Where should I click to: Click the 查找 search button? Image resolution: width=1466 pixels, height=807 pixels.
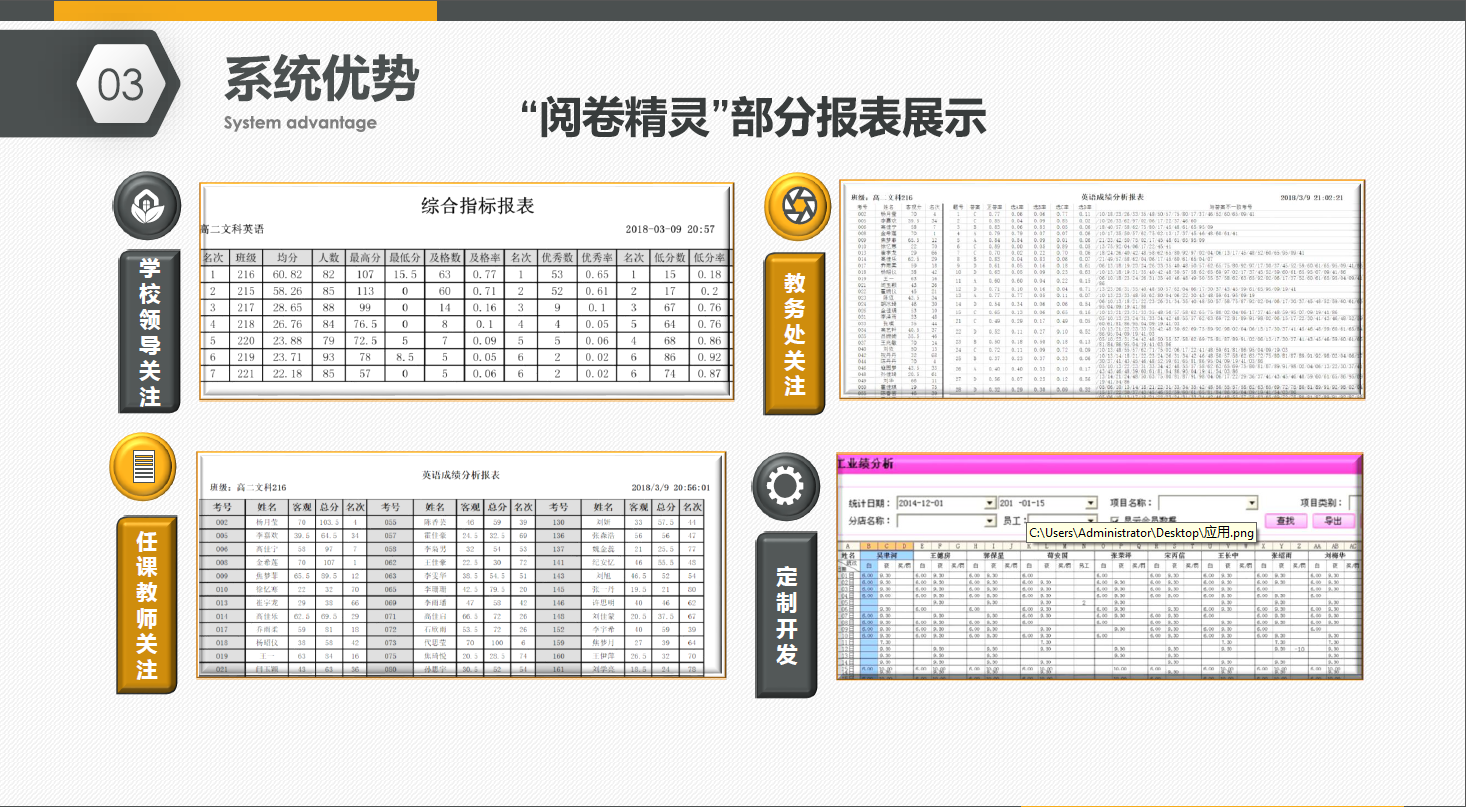point(1285,521)
